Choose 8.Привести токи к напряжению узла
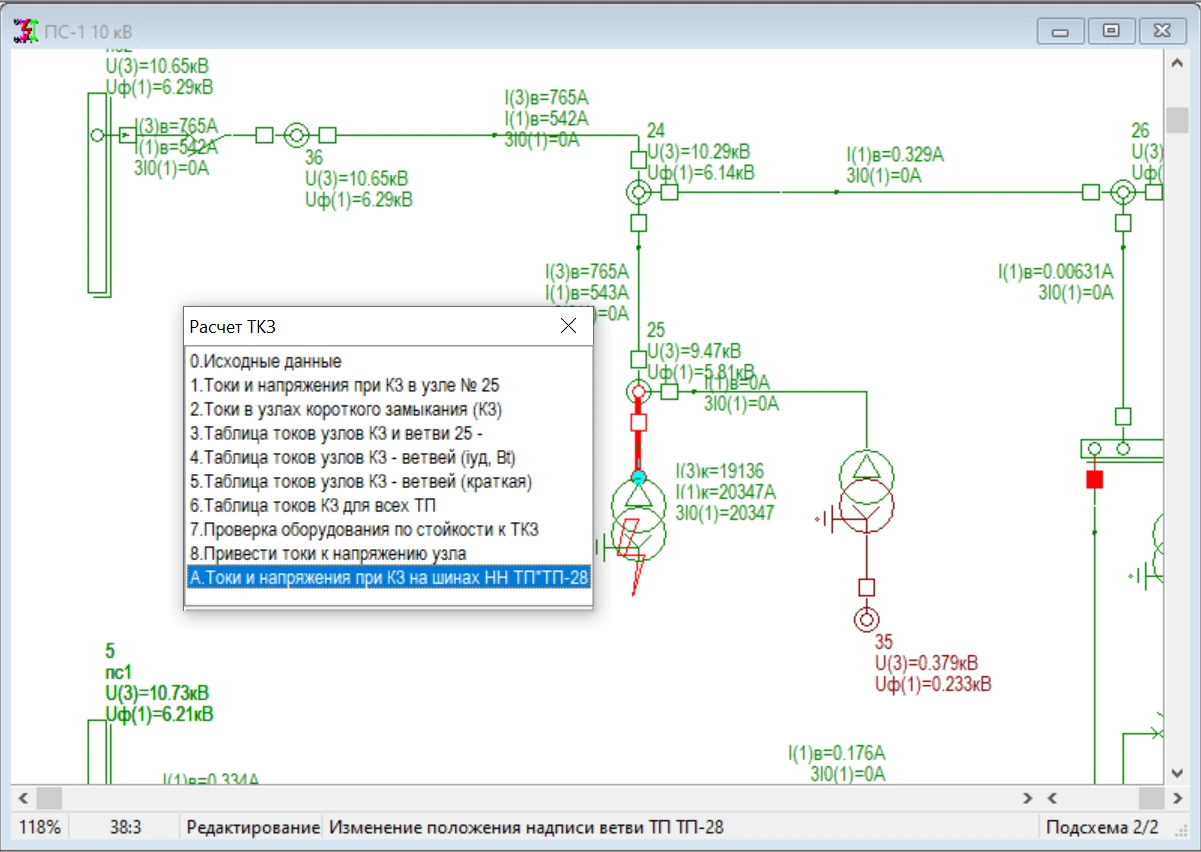The image size is (1201, 852). pyautogui.click(x=328, y=553)
